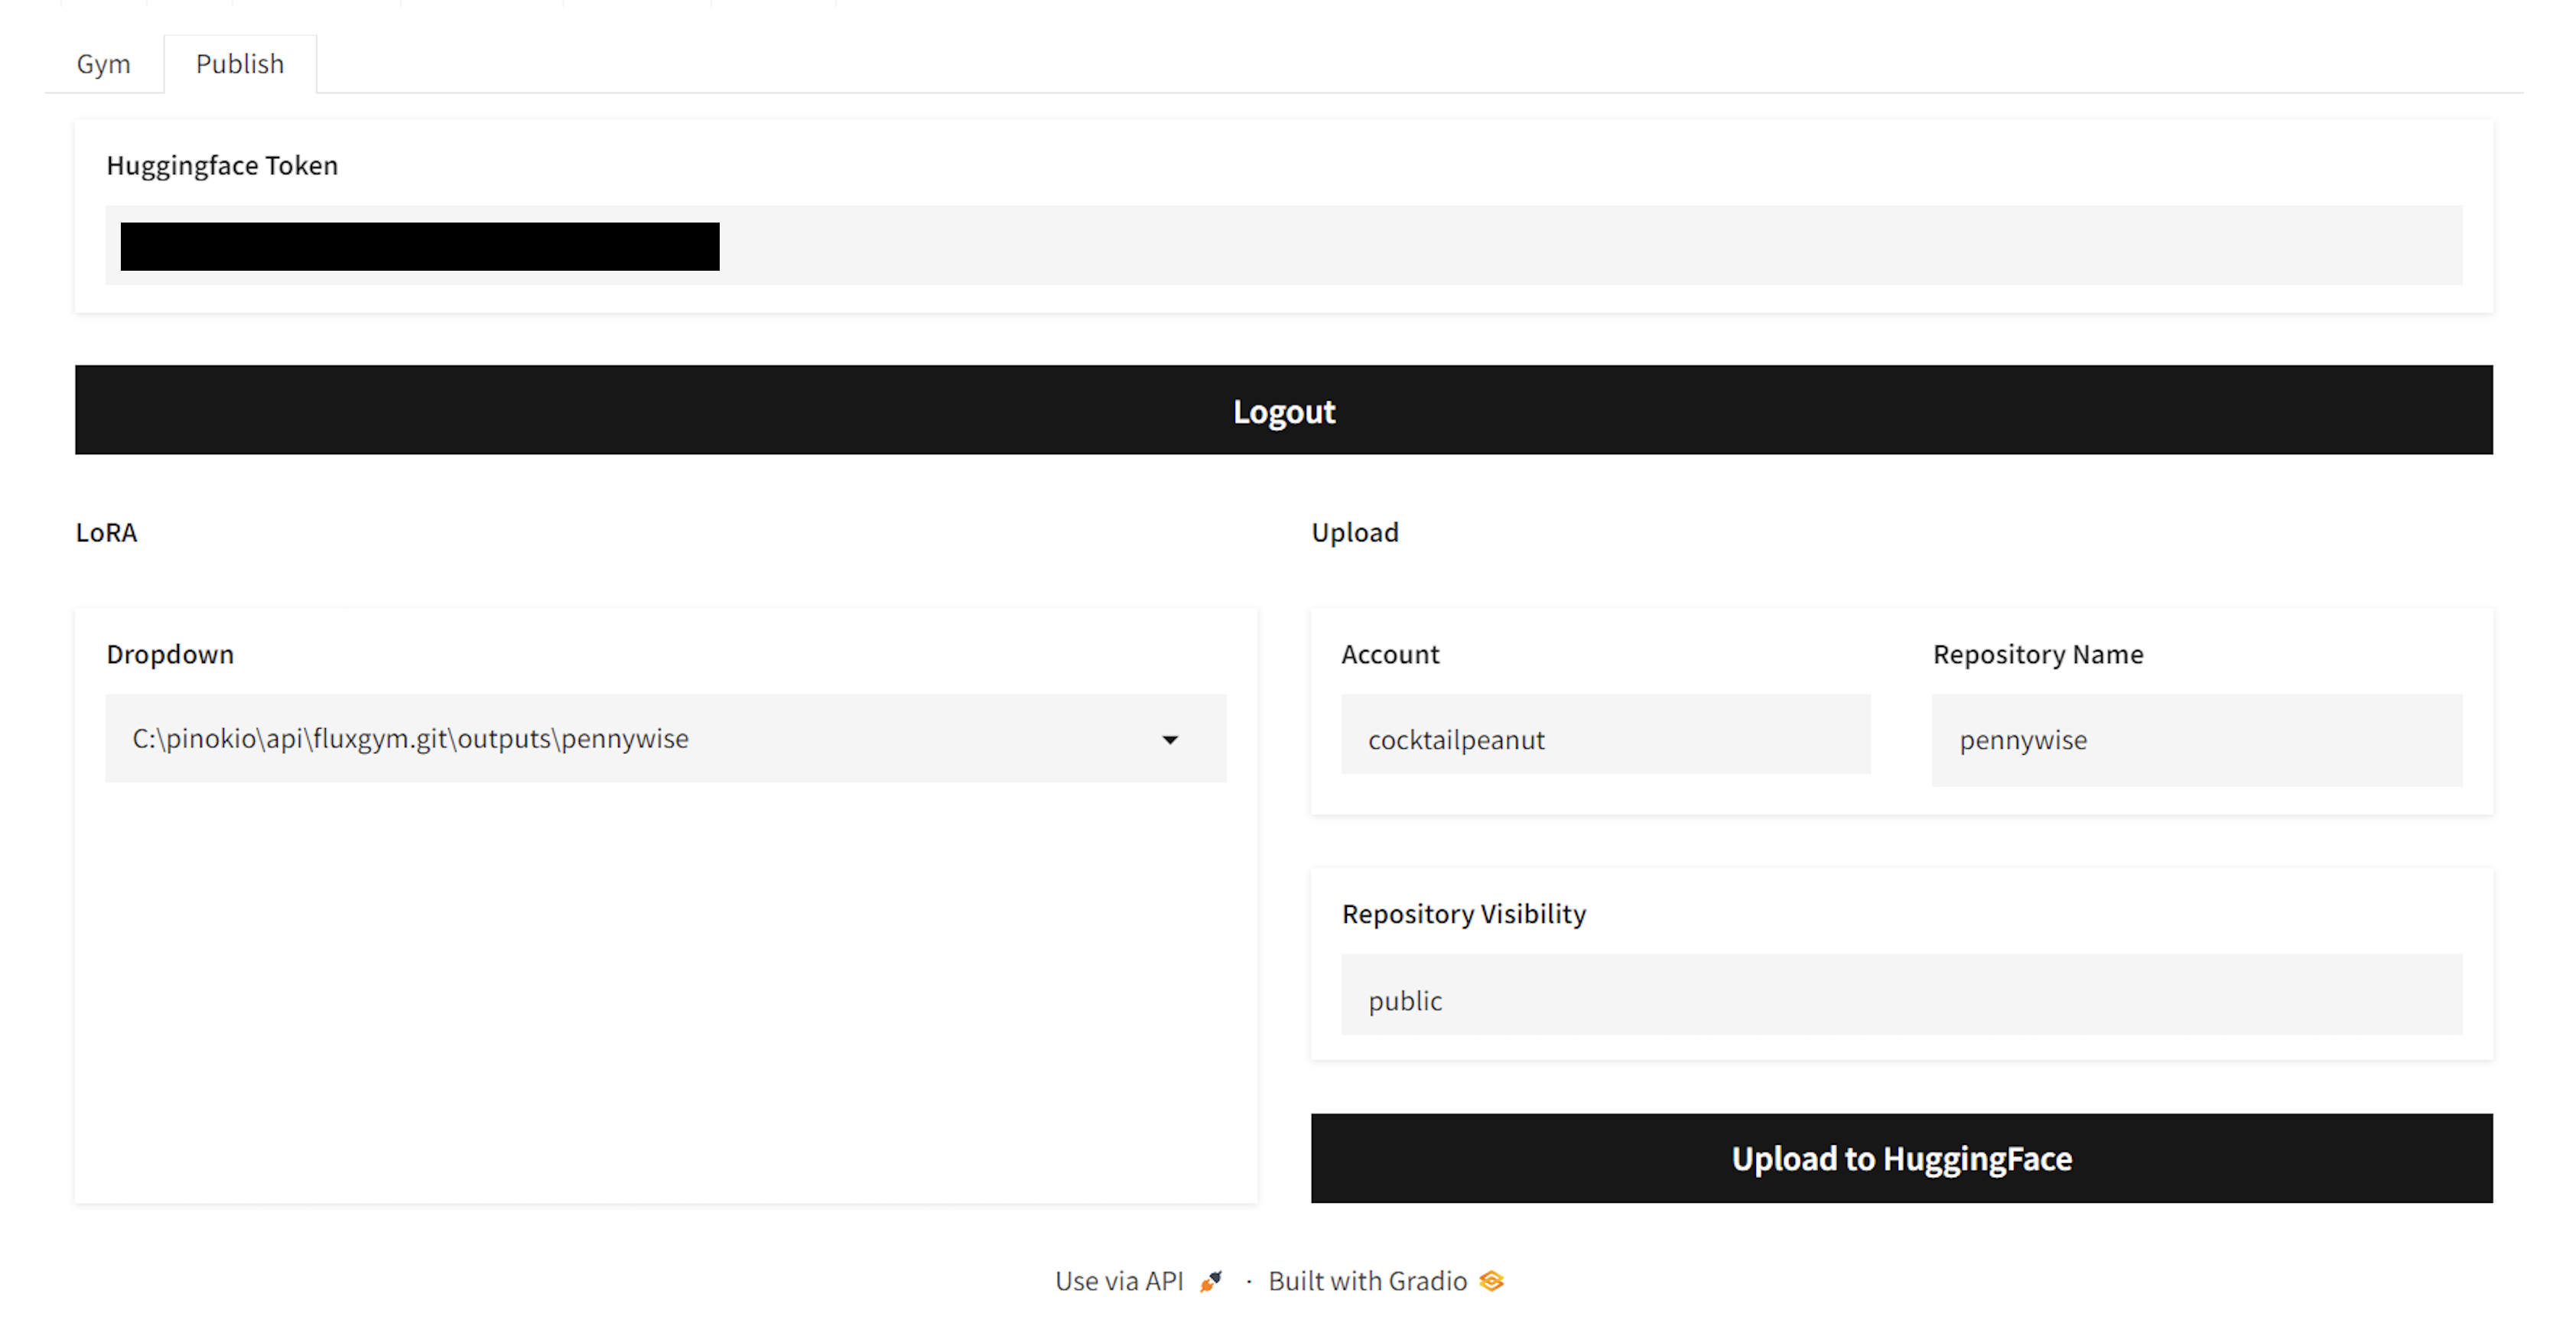Click the Dropdown label text
Viewport: 2576px width, 1320px height.
(x=170, y=654)
